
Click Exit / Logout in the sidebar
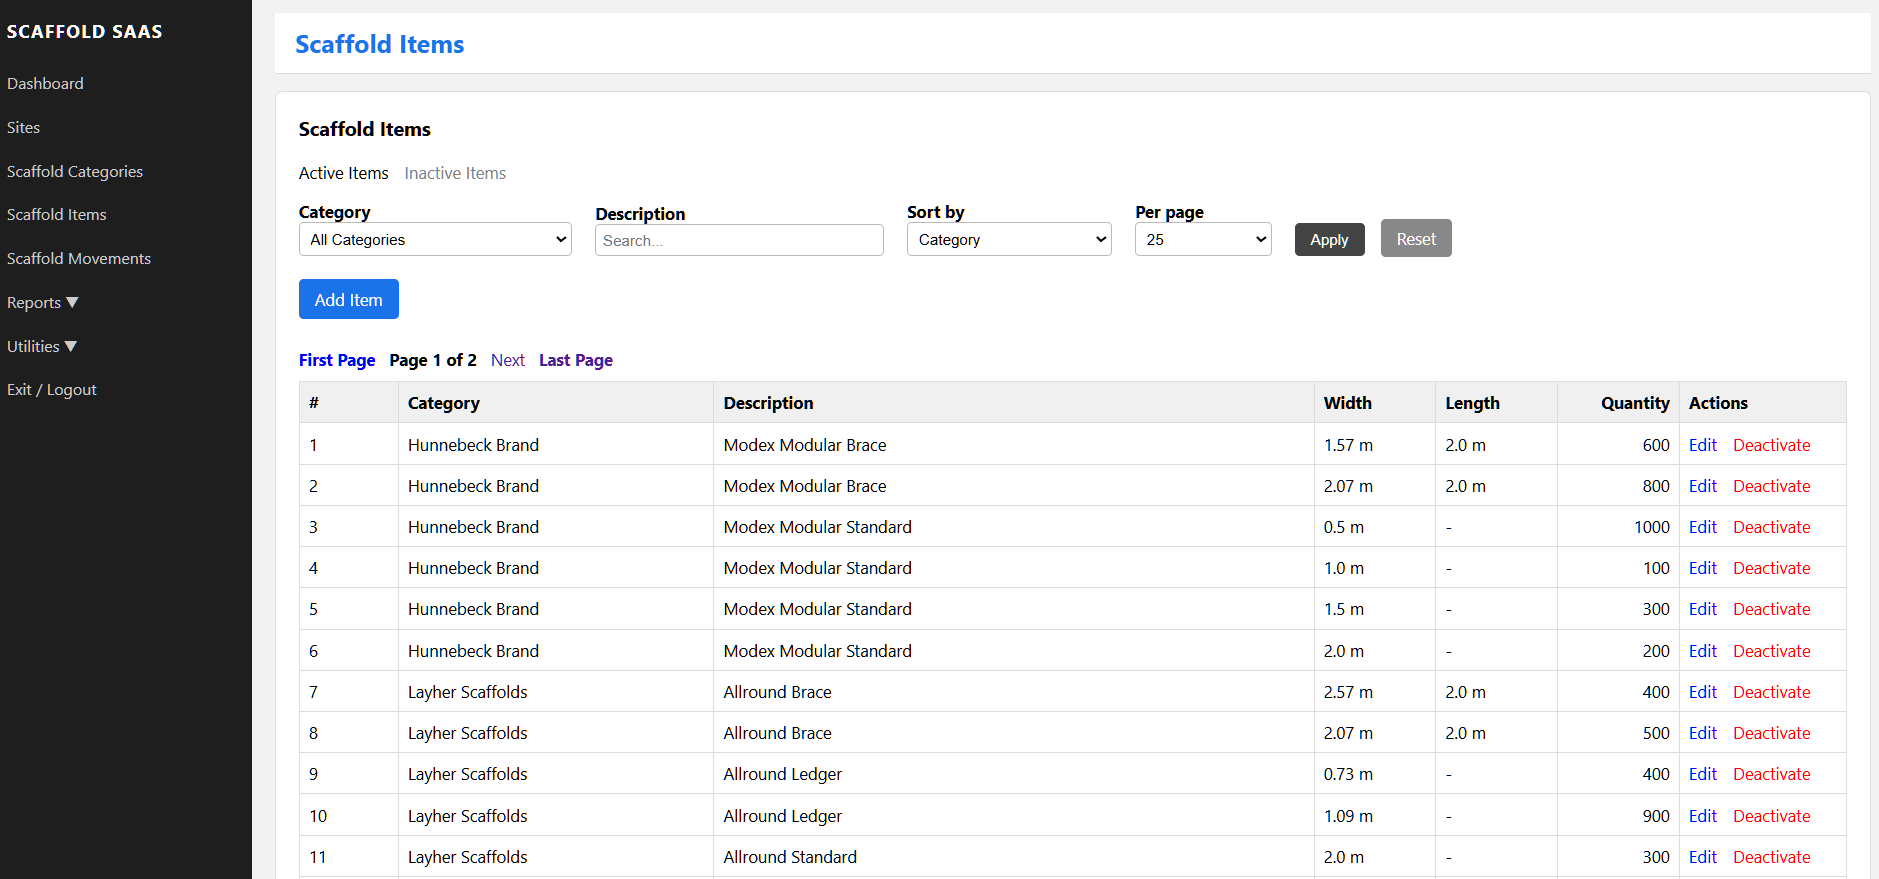pyautogui.click(x=52, y=390)
